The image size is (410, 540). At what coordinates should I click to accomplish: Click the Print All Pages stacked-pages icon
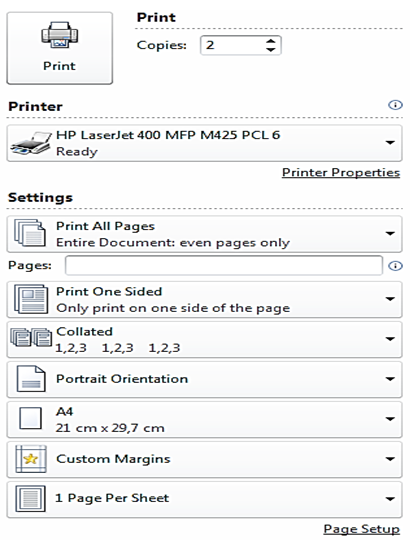[x=30, y=233]
